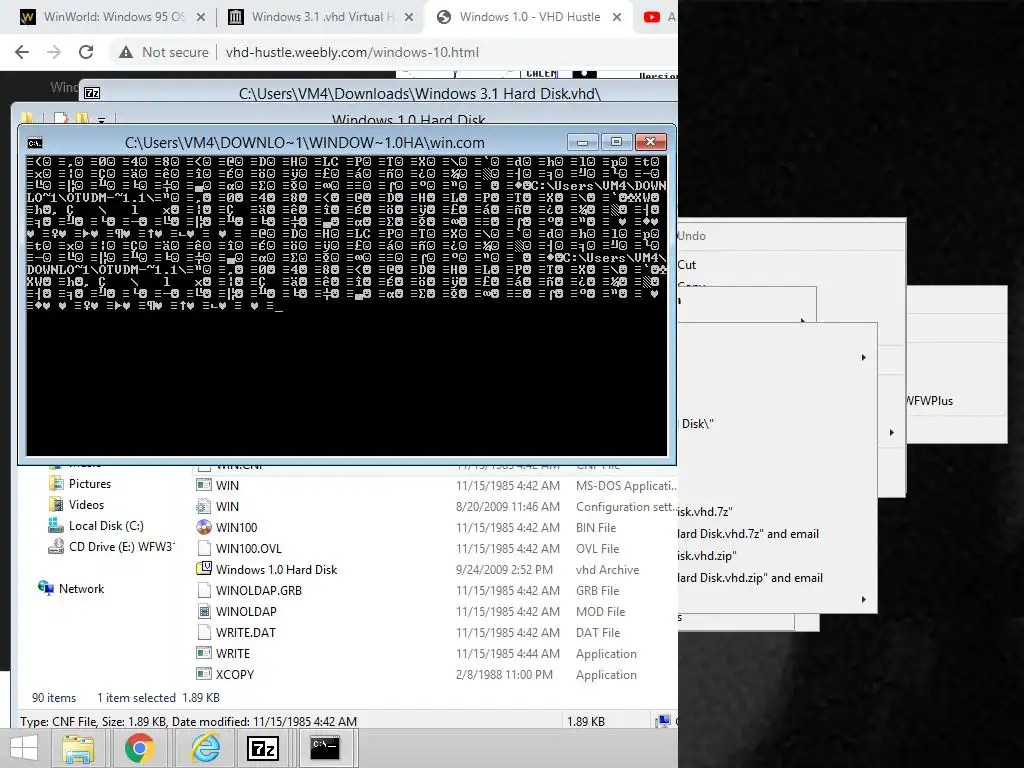Click the address bar URL field
The height and width of the screenshot is (768, 1024).
pyautogui.click(x=352, y=52)
